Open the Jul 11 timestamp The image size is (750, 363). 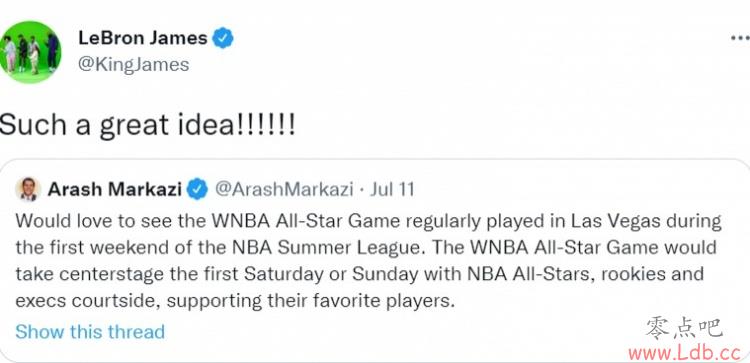point(393,190)
